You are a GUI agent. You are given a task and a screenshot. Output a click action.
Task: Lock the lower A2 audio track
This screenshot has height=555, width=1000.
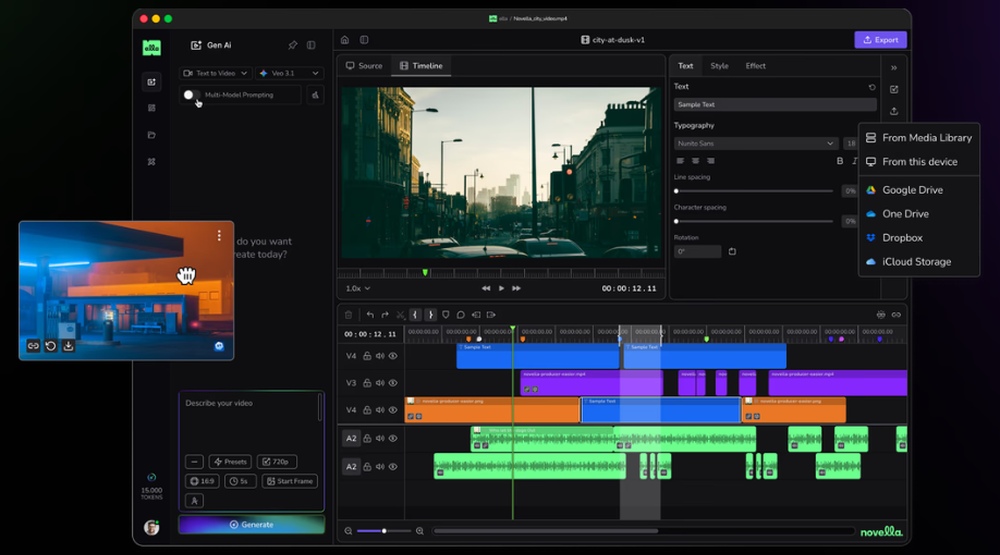pyautogui.click(x=367, y=466)
